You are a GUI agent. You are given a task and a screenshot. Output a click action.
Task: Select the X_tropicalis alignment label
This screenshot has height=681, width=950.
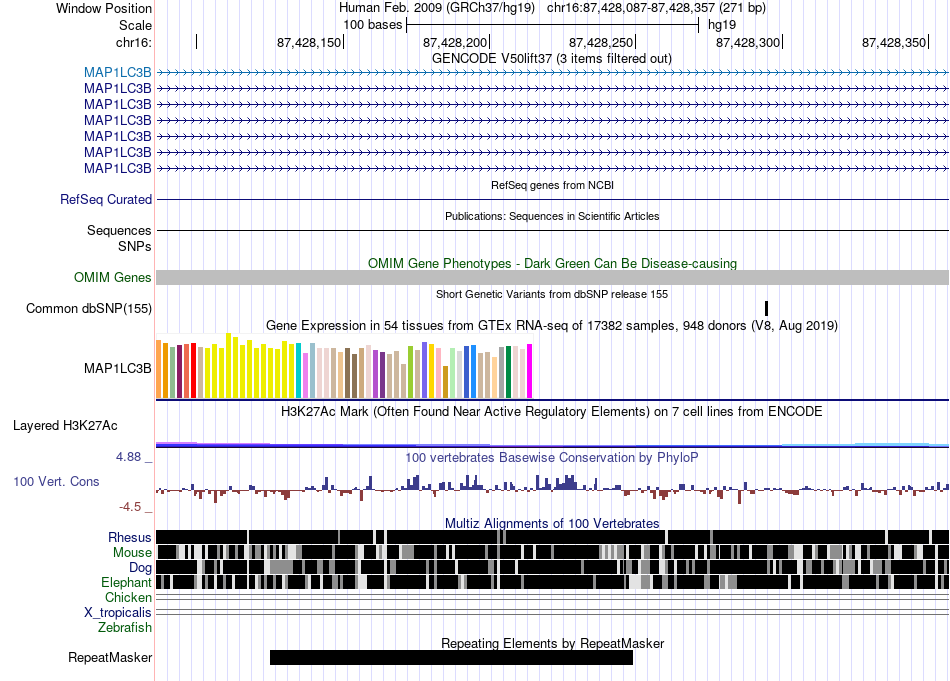[x=118, y=613]
